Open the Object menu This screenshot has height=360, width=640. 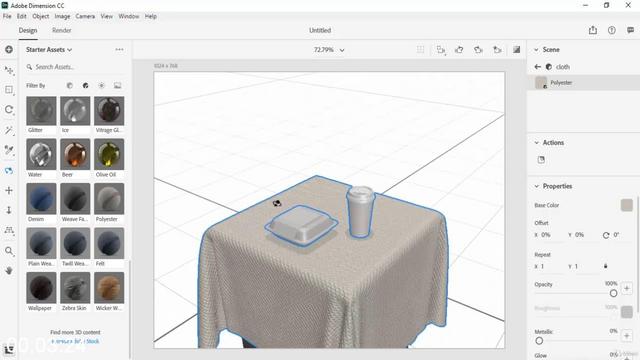pos(40,16)
